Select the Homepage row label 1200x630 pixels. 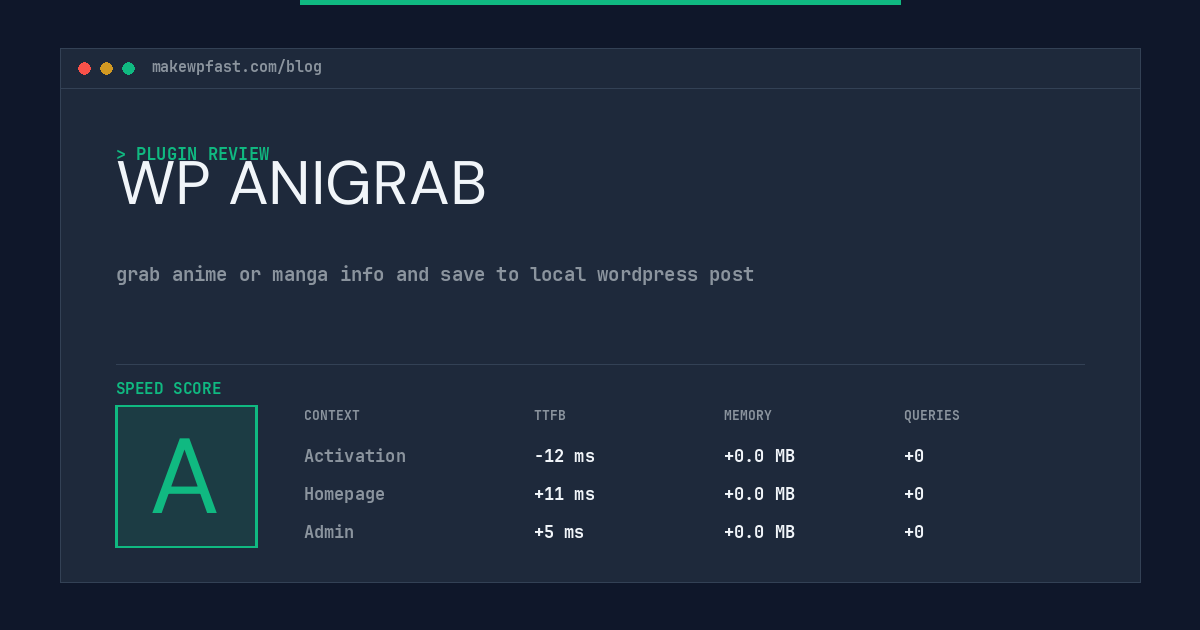pos(344,494)
